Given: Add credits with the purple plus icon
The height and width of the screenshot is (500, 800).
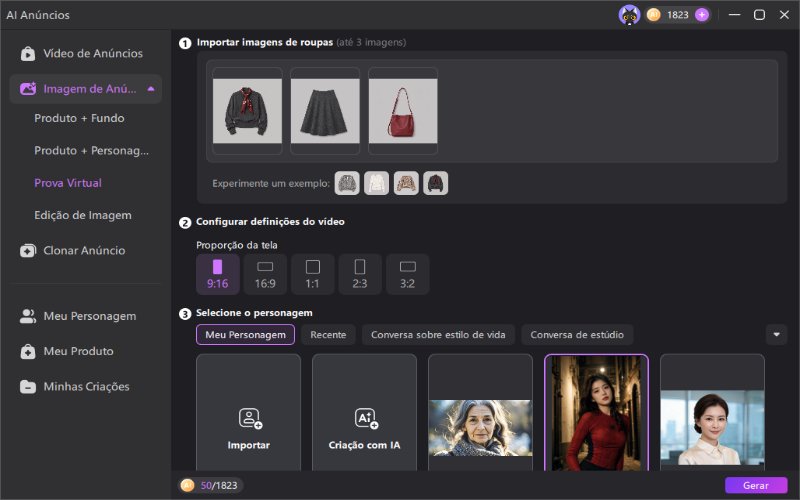Looking at the screenshot, I should (702, 15).
